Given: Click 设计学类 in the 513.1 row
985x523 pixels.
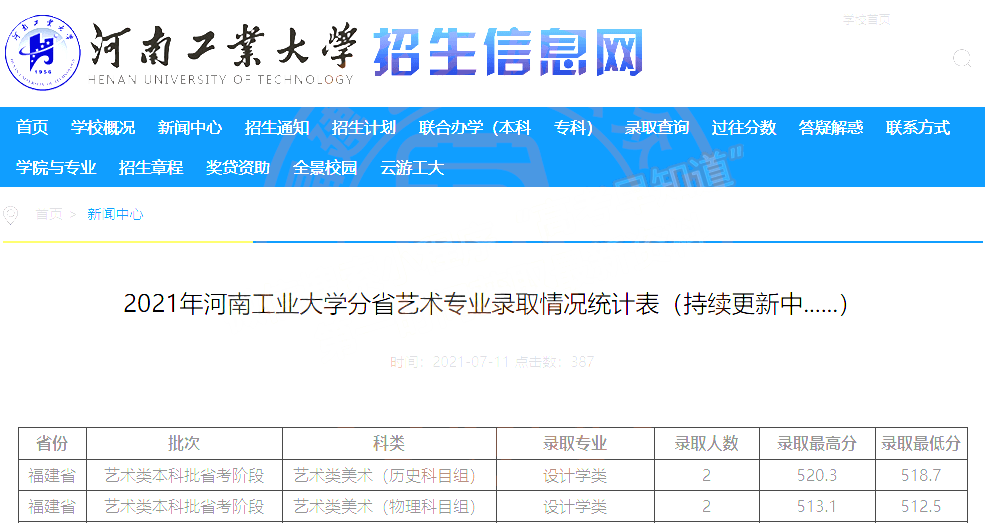Looking at the screenshot, I should click(575, 506).
